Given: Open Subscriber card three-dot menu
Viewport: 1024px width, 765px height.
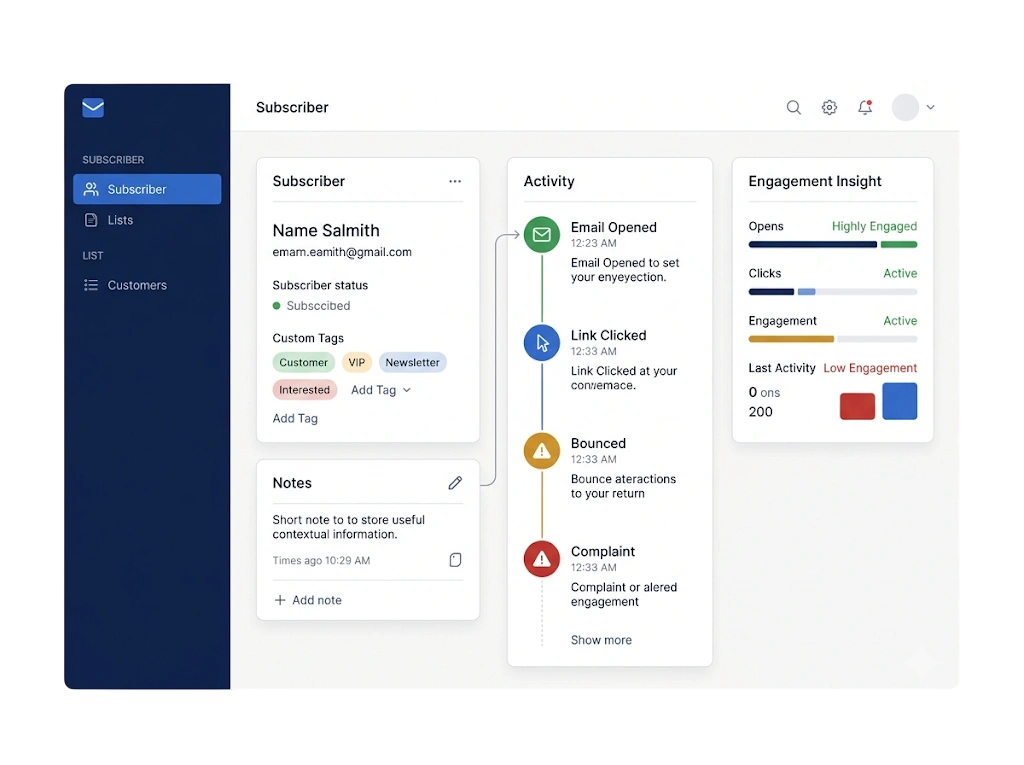Looking at the screenshot, I should [455, 181].
